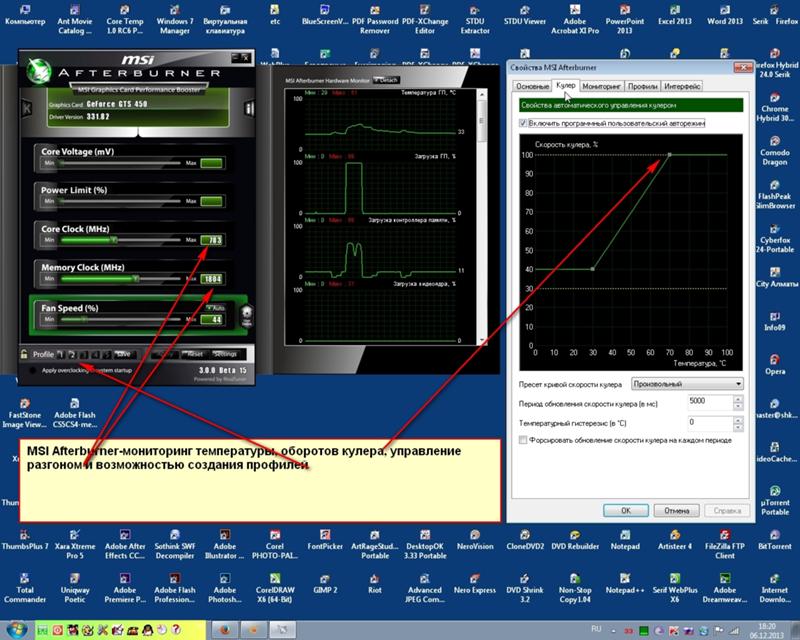Select the Кулер tab
Screen dimensions: 800x640
tap(565, 85)
